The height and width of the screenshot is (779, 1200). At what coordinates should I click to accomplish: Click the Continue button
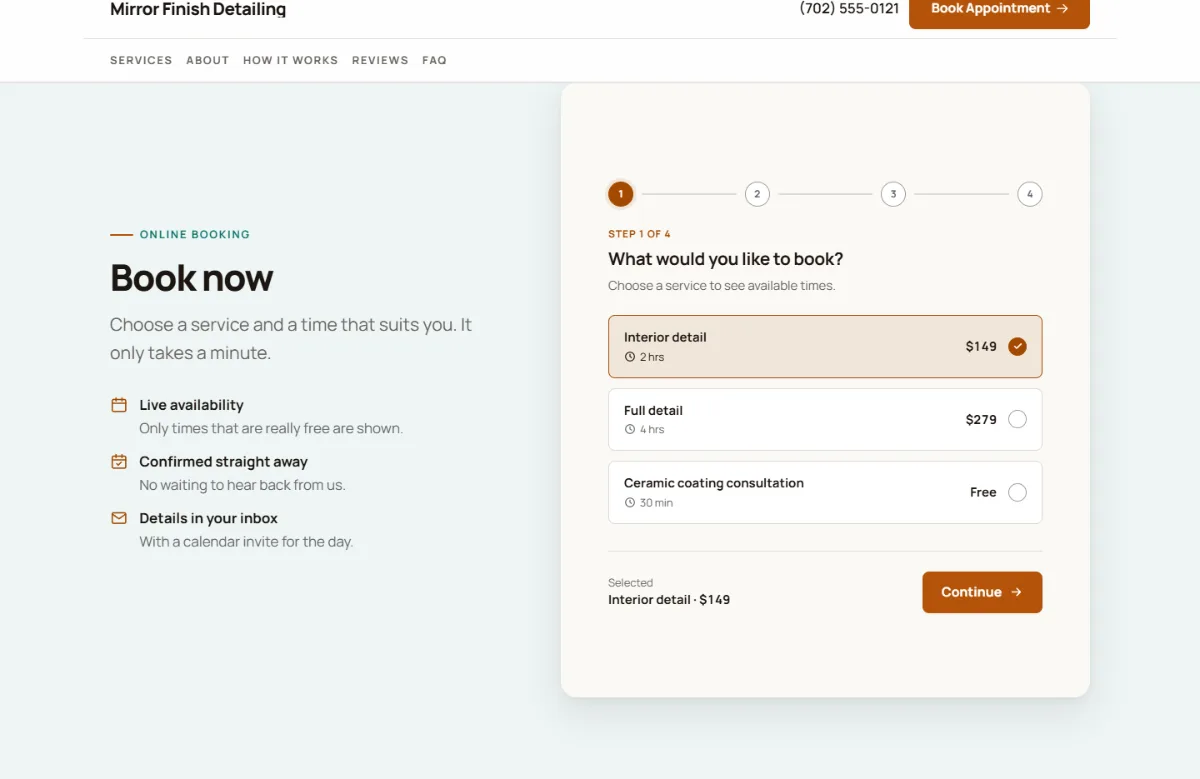(x=982, y=592)
